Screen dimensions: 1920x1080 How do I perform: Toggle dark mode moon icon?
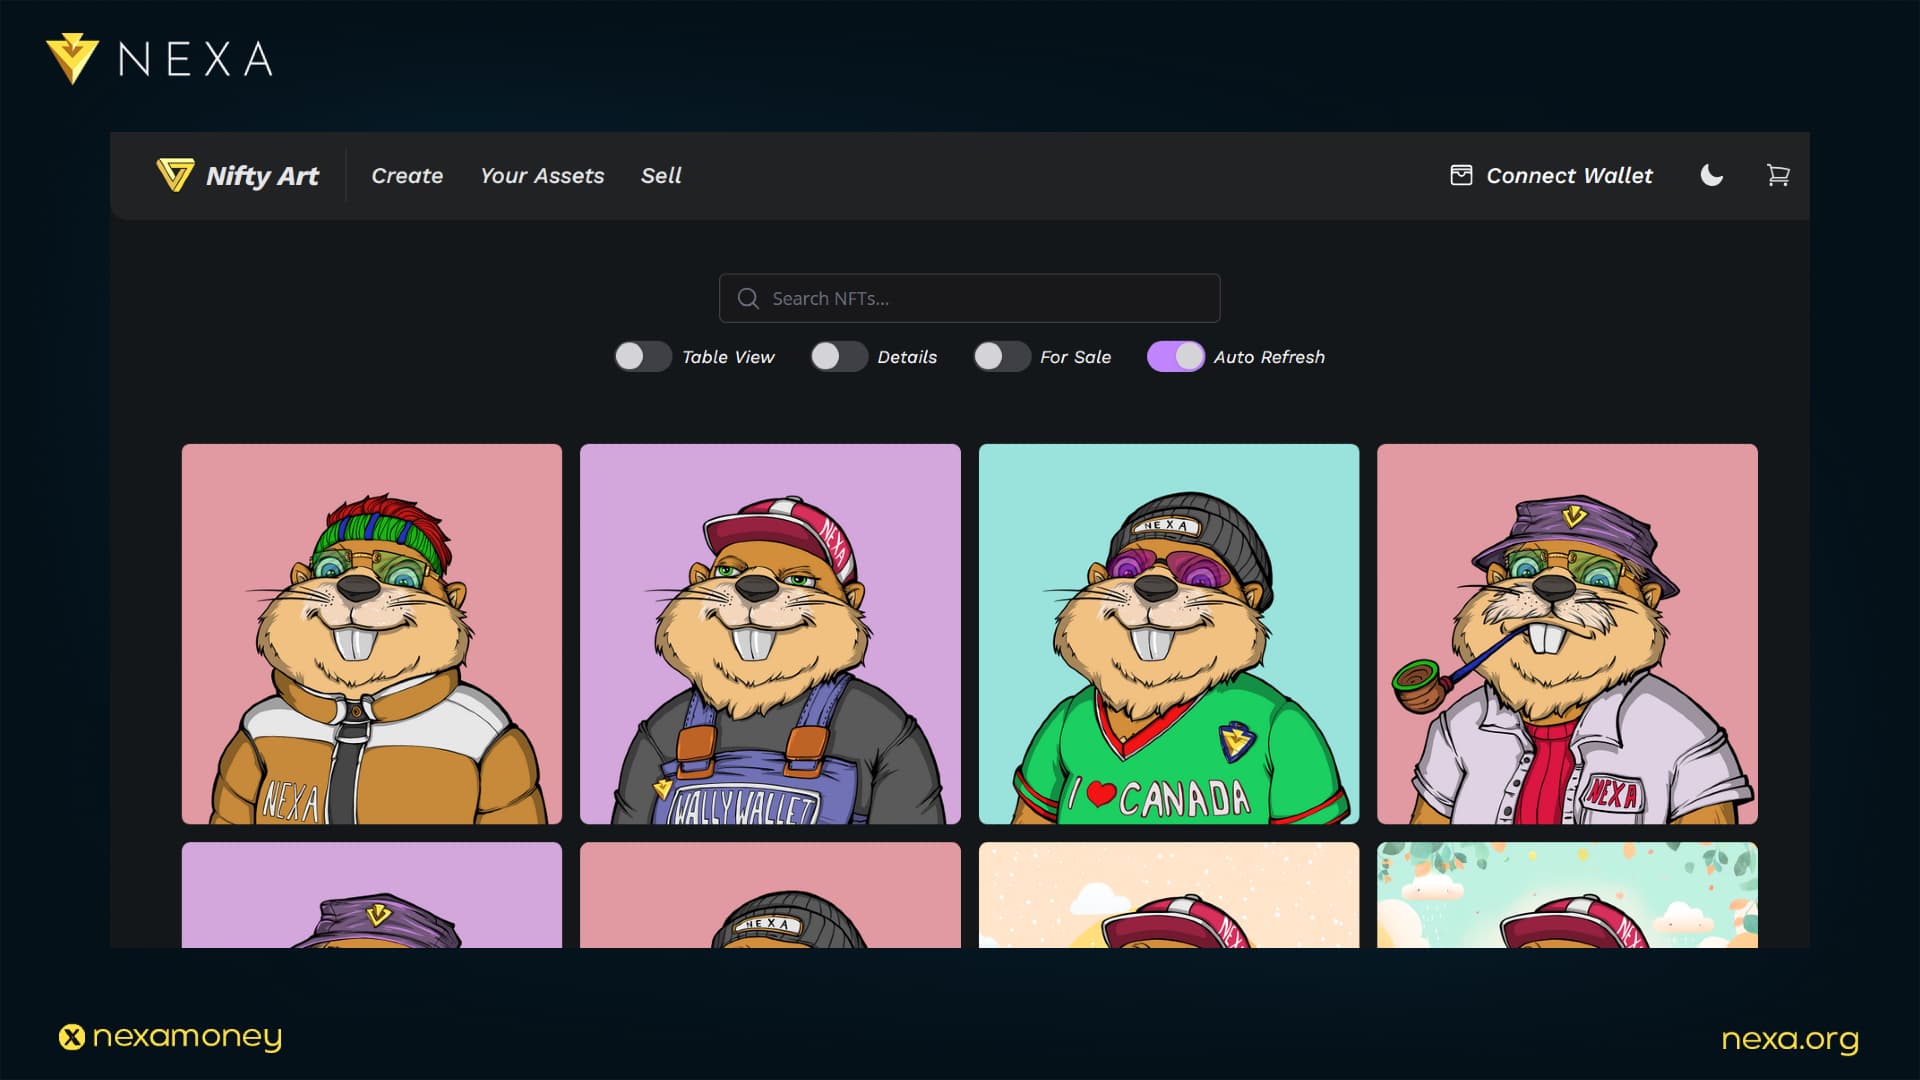click(x=1712, y=175)
